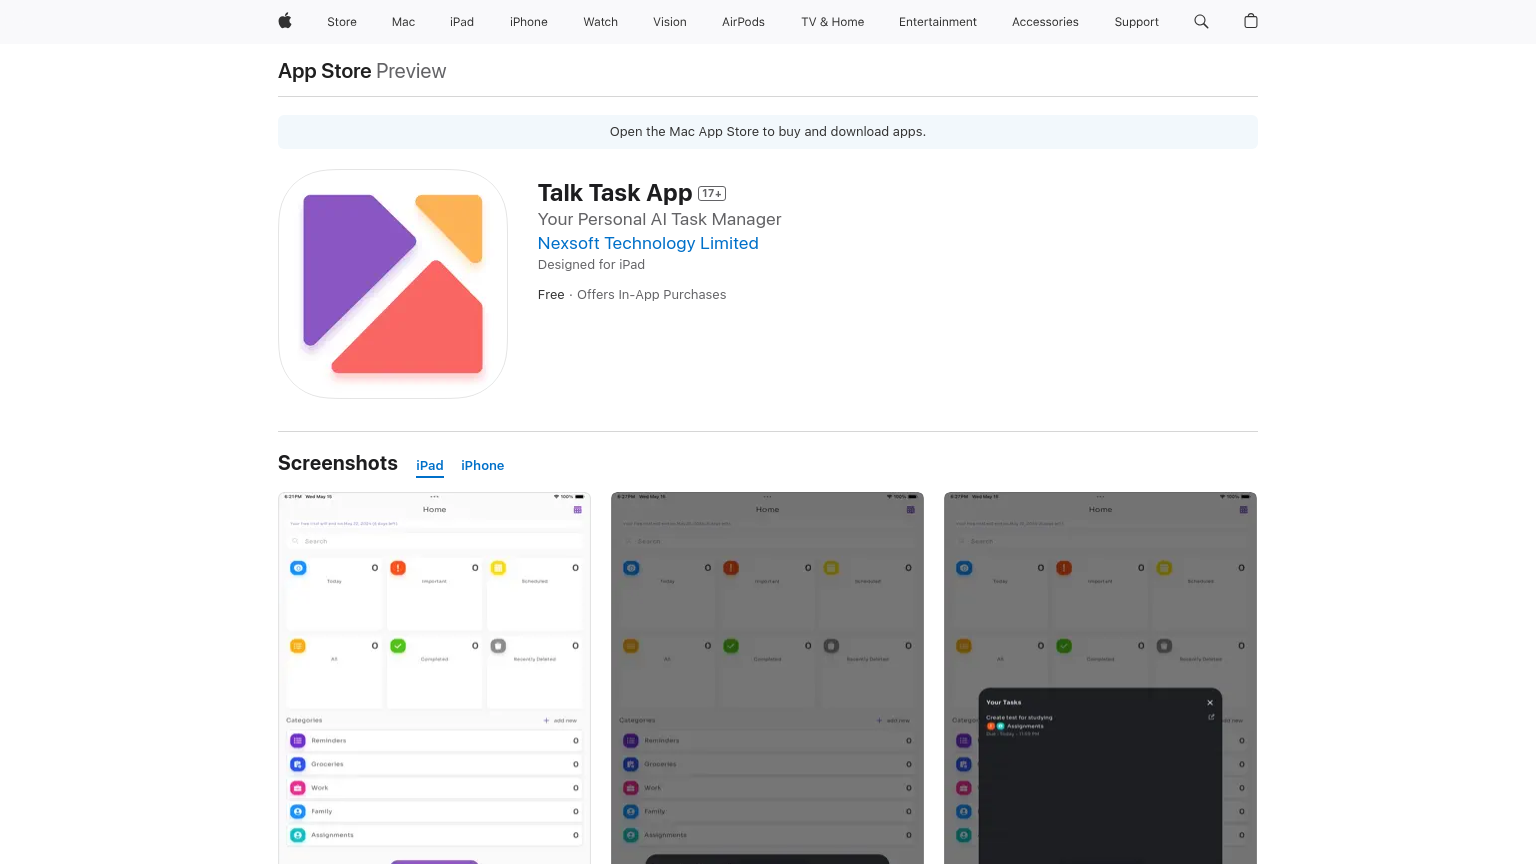The width and height of the screenshot is (1536, 864).
Task: Click the Family person icon
Action: click(298, 811)
